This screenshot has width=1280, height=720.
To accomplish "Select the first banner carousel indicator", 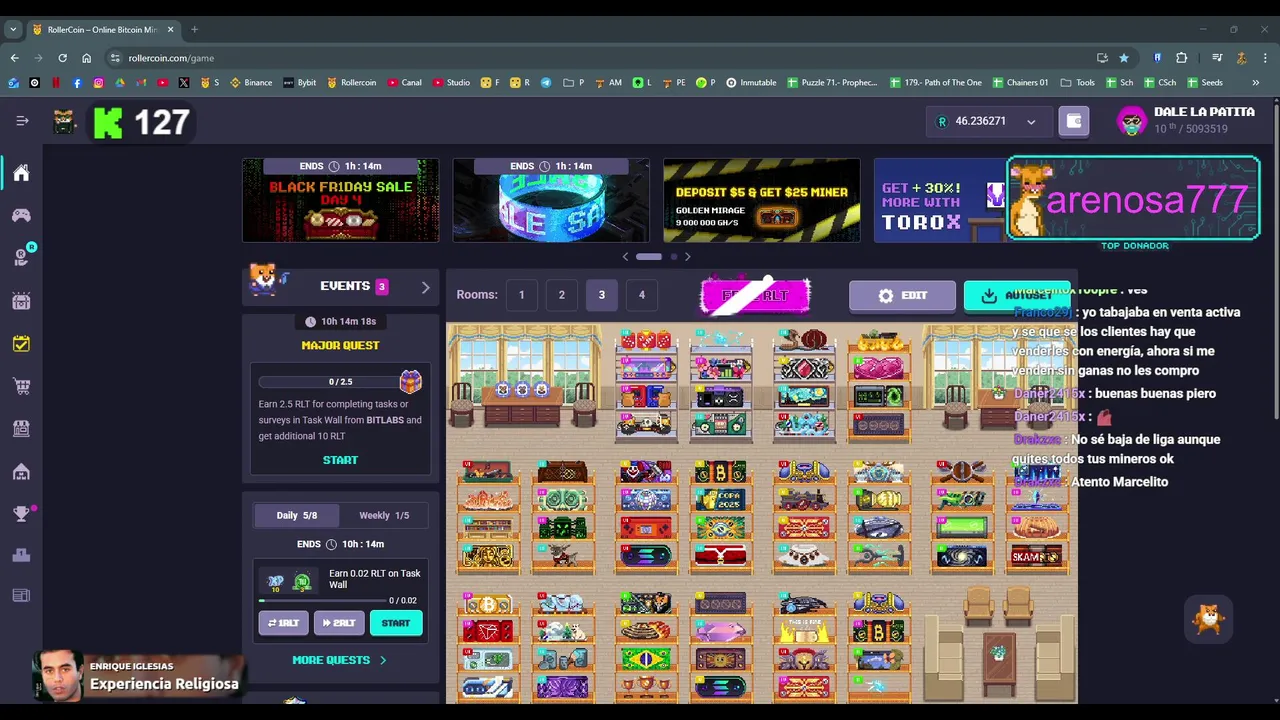I will coord(649,257).
